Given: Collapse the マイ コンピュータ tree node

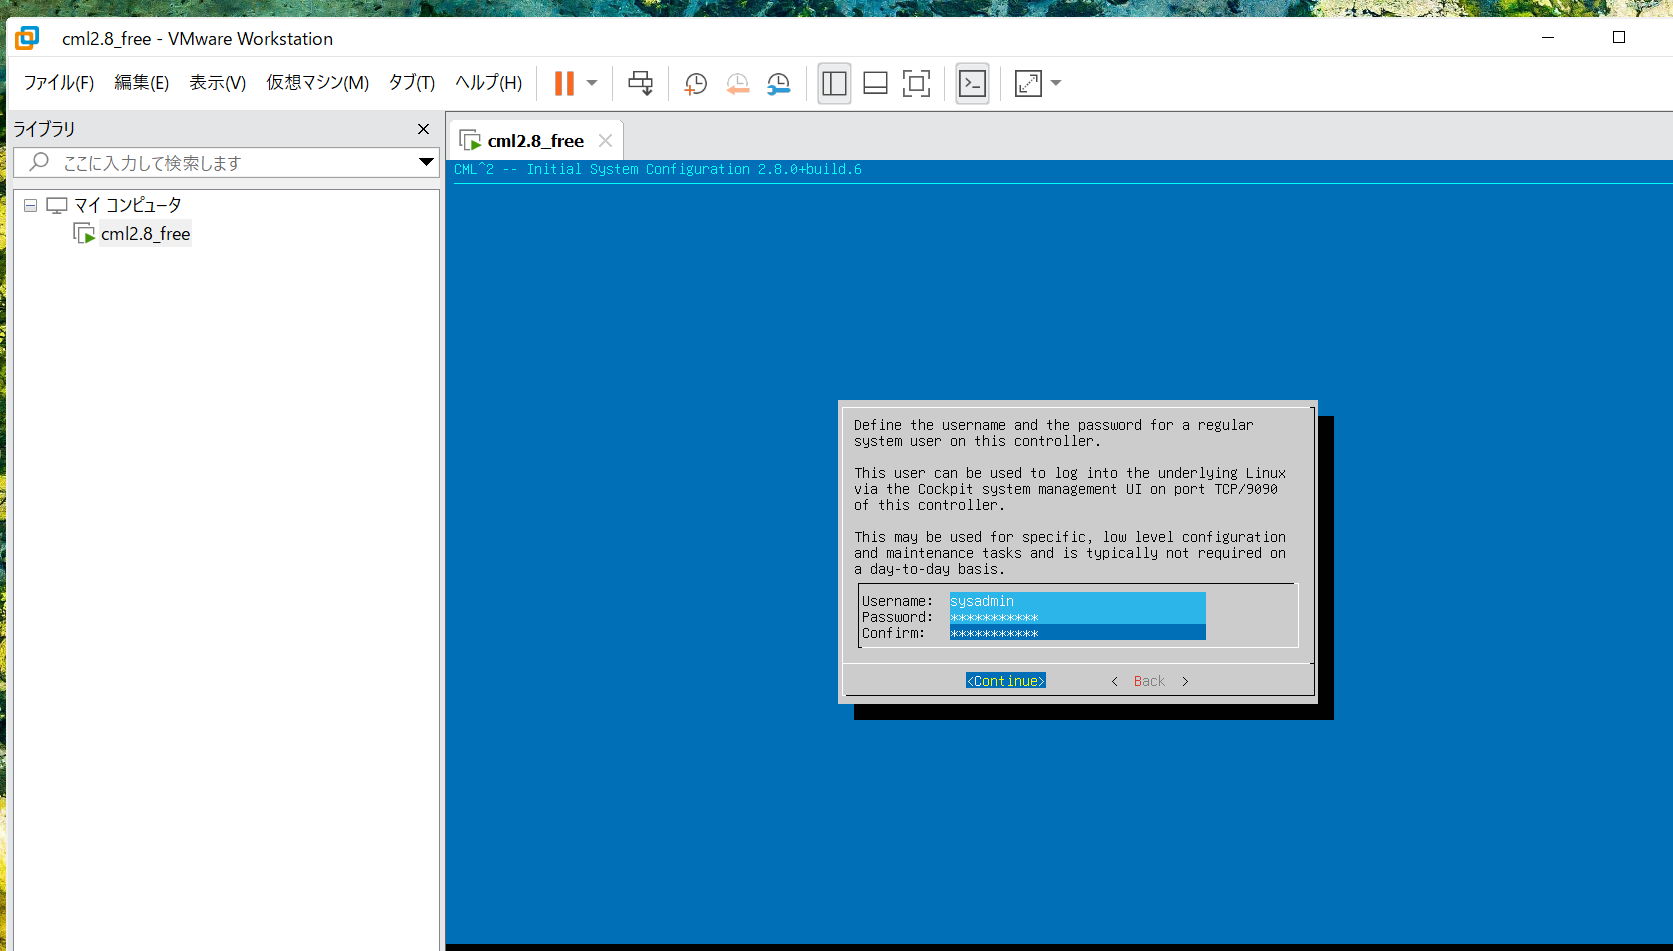Looking at the screenshot, I should (31, 205).
